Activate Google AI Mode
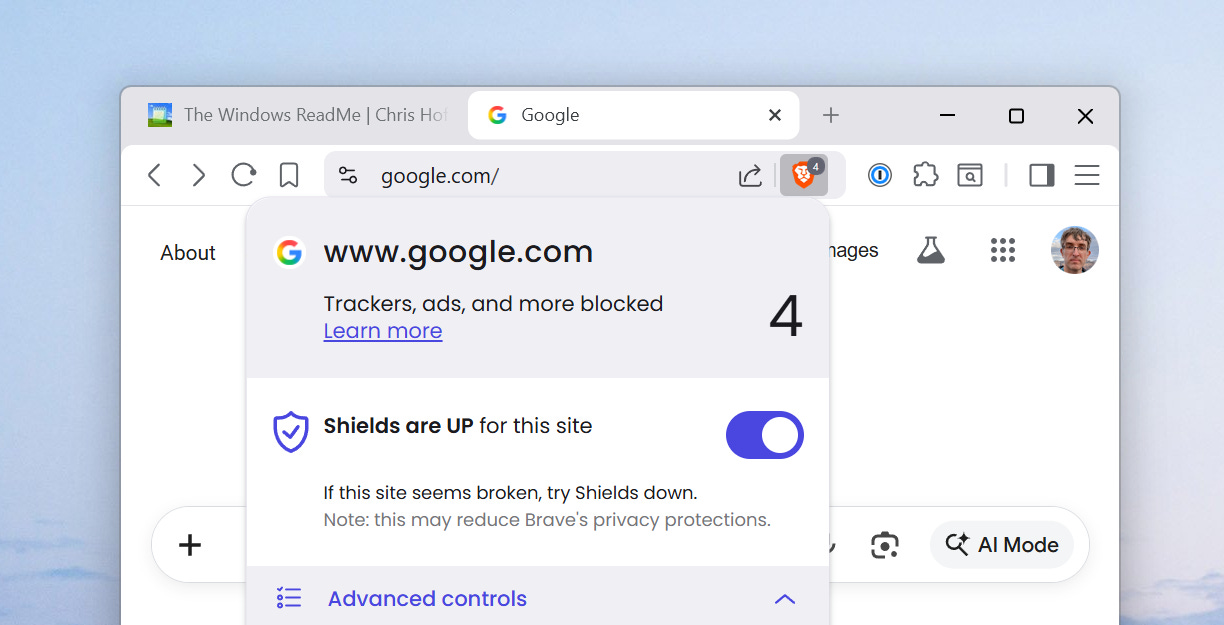This screenshot has width=1224, height=625. tap(1001, 544)
